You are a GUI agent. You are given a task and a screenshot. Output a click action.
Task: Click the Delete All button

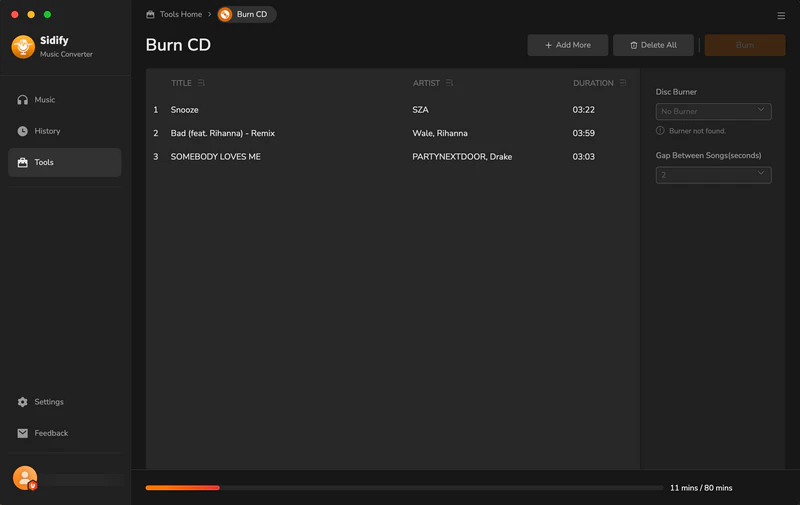point(653,45)
